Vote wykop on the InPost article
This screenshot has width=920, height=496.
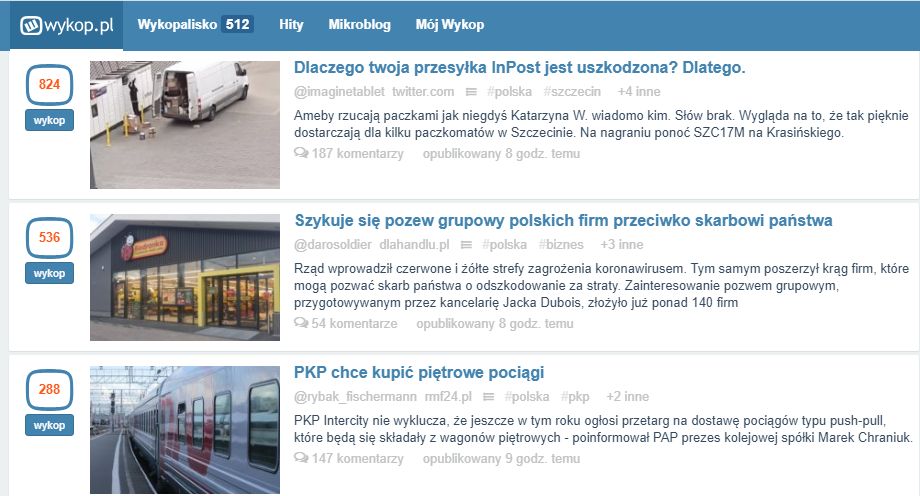tap(49, 120)
